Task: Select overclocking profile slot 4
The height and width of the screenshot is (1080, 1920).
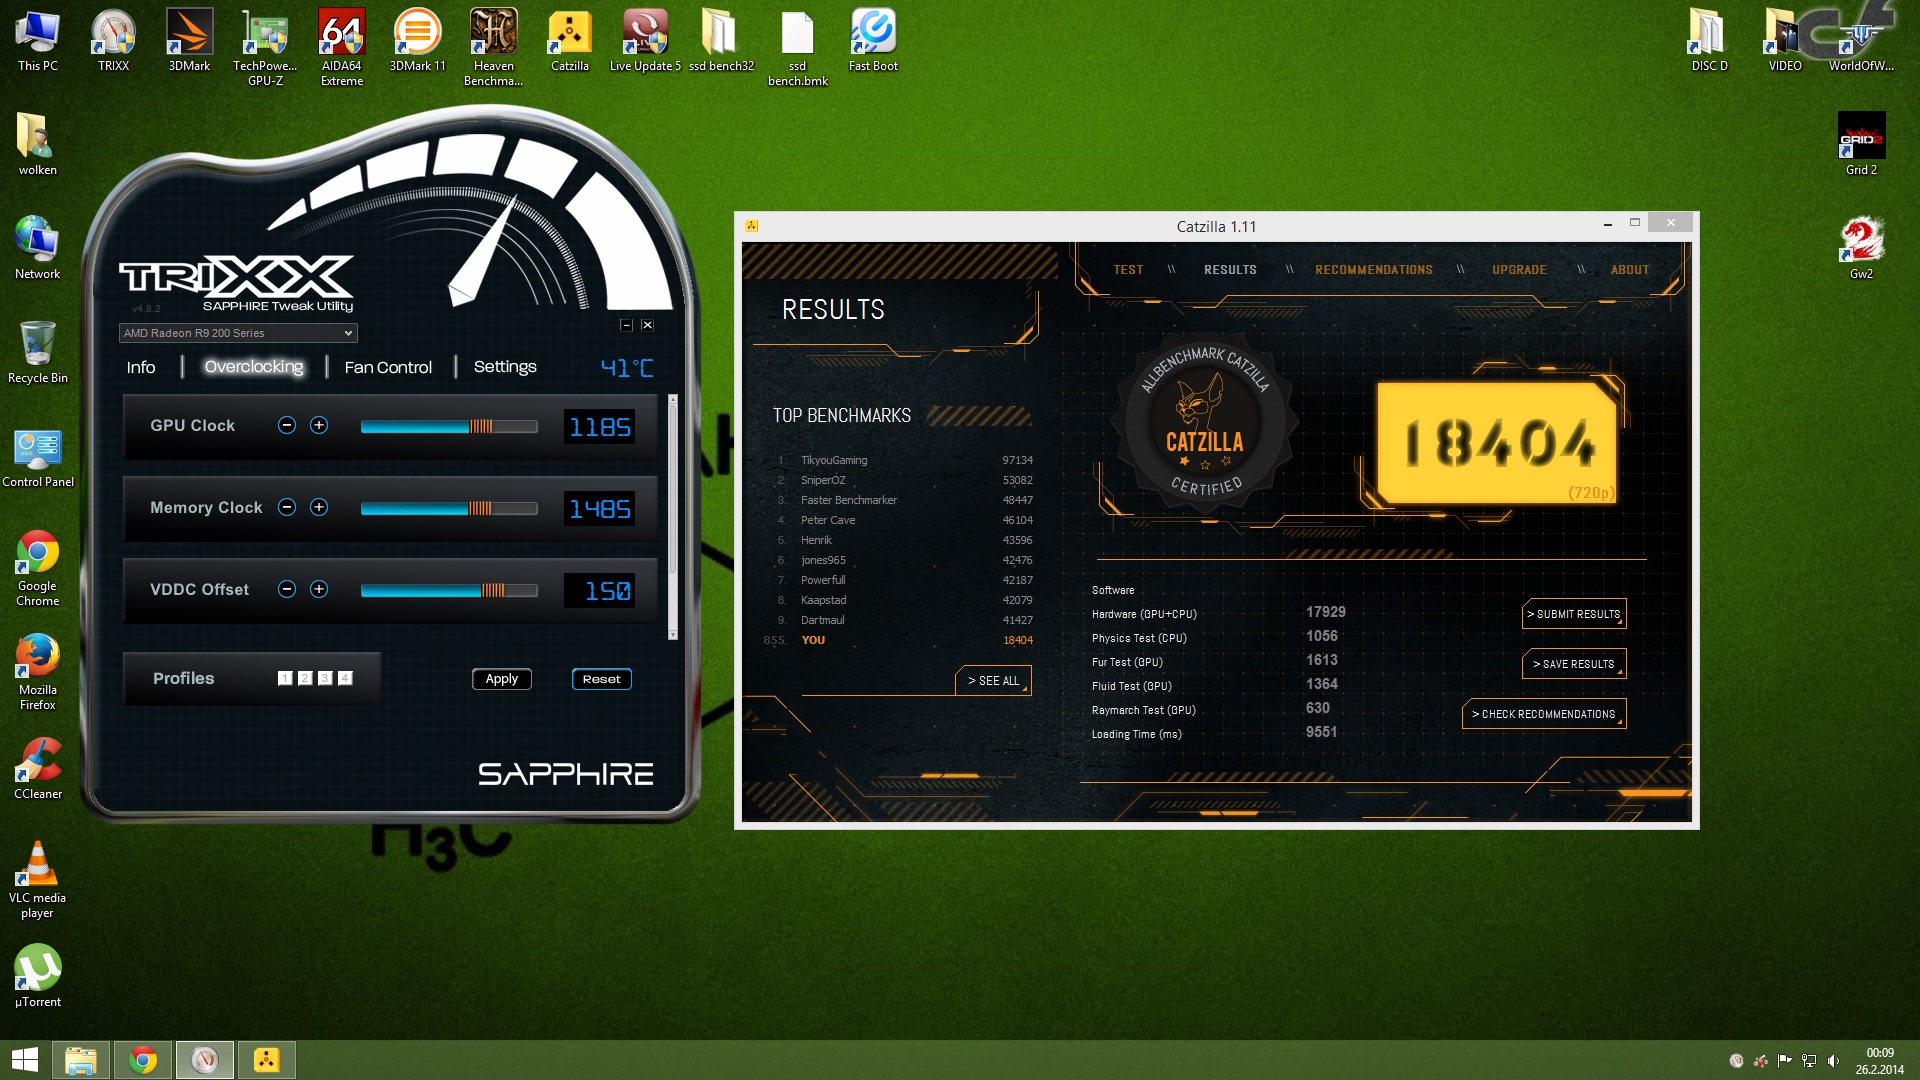Action: (x=345, y=678)
